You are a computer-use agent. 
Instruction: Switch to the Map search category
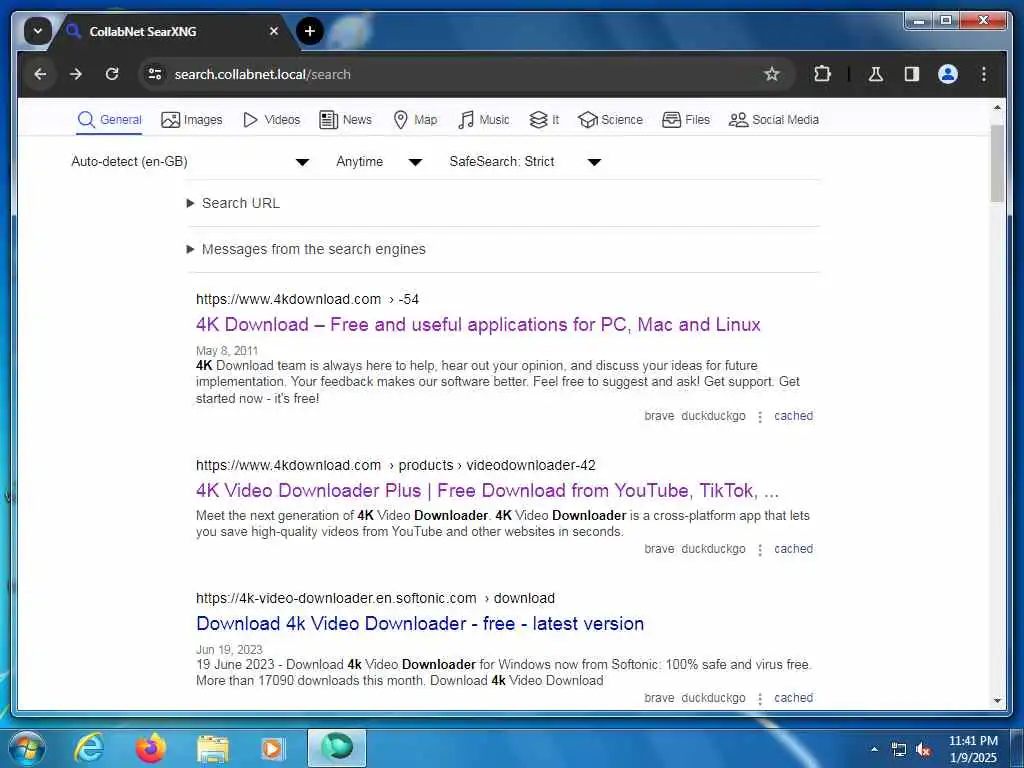click(x=415, y=120)
